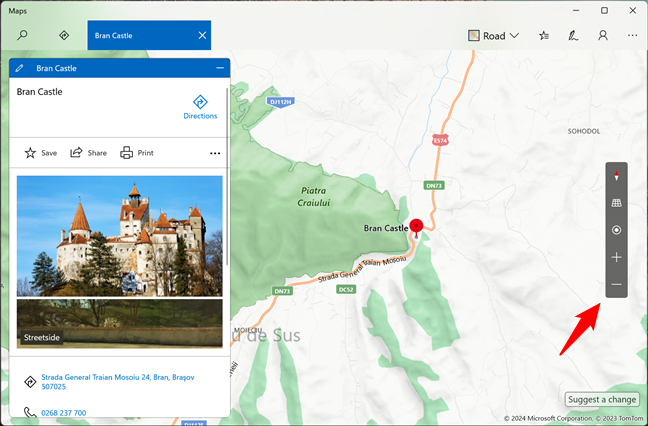Toggle the tilt map grid button
Screen dimensions: 648x426
616,203
